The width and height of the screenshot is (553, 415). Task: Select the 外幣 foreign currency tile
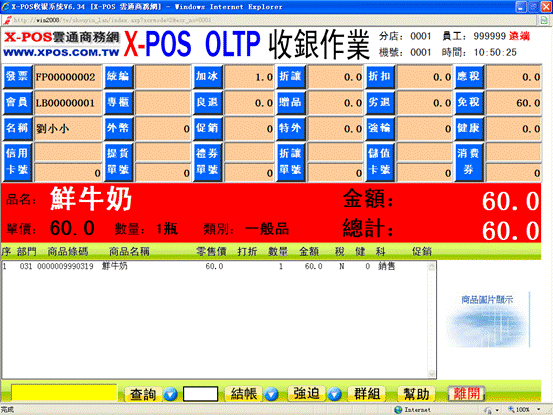[x=118, y=128]
